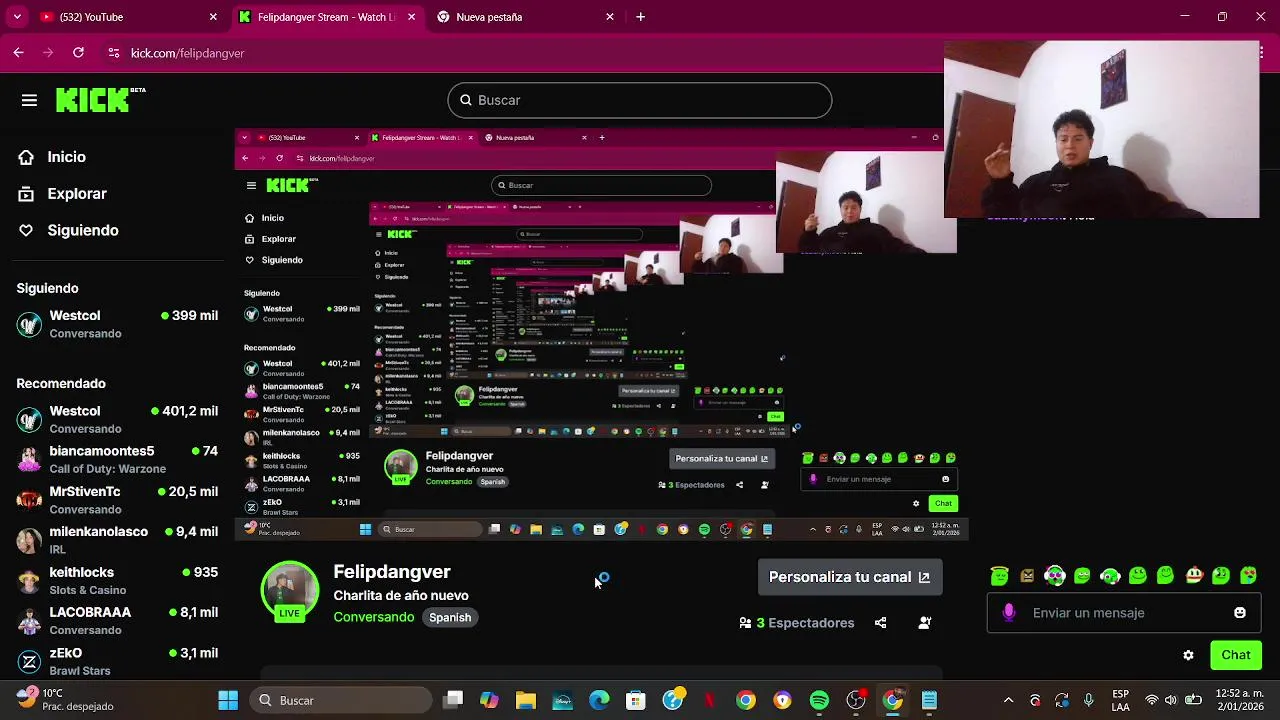Reload the page
Image resolution: width=1280 pixels, height=720 pixels.
coord(78,53)
